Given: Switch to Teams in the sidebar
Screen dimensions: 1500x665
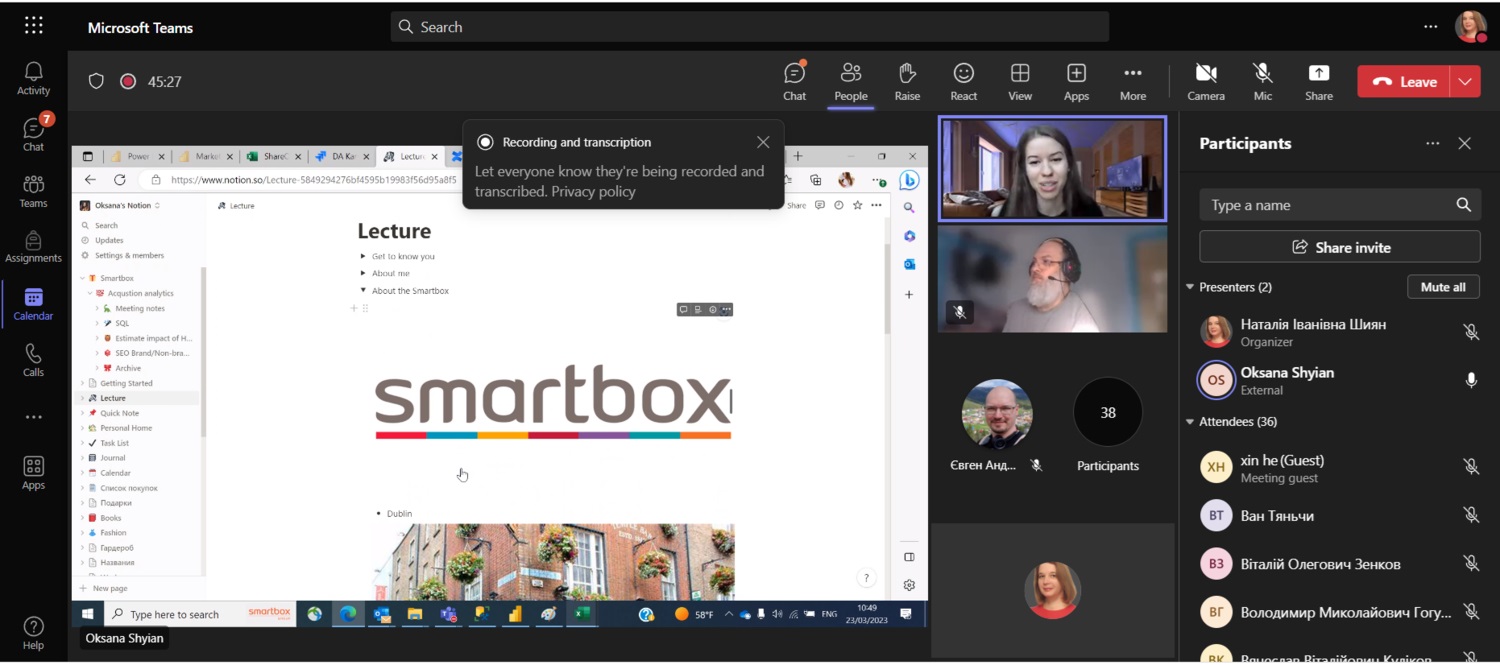Looking at the screenshot, I should pyautogui.click(x=33, y=190).
